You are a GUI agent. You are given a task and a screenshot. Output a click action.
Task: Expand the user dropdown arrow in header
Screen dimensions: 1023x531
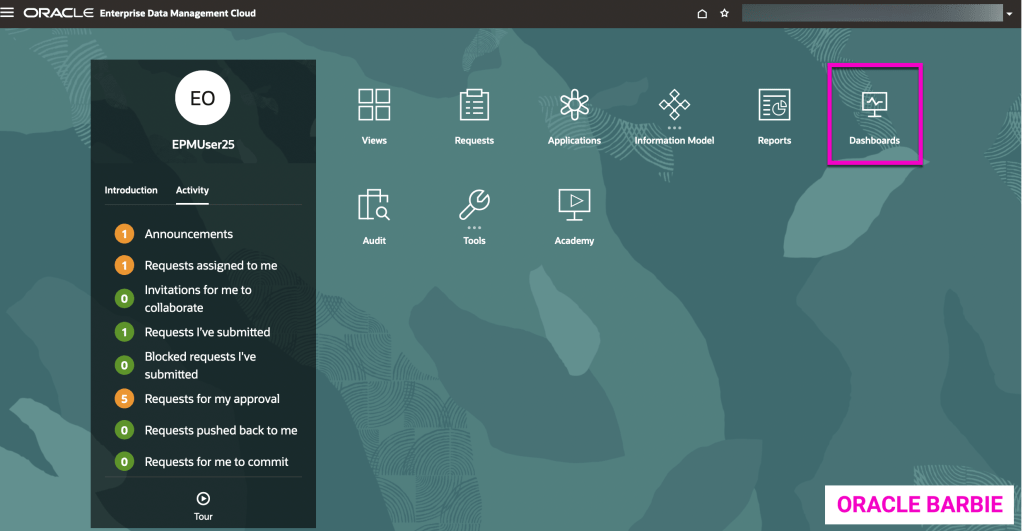click(x=1009, y=14)
